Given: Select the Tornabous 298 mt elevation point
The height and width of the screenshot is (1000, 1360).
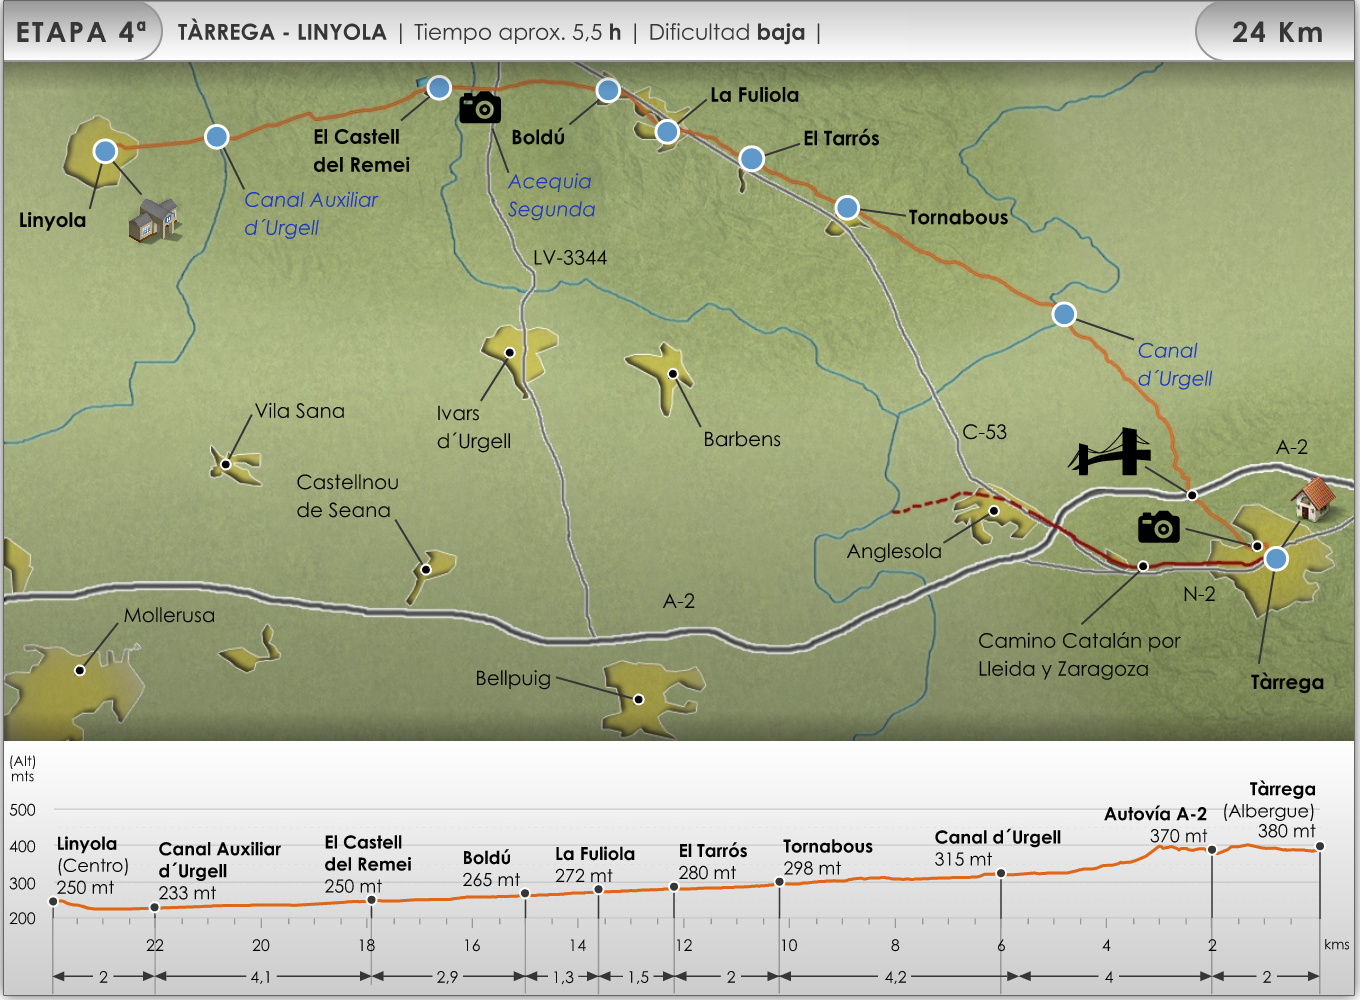Looking at the screenshot, I should point(780,882).
